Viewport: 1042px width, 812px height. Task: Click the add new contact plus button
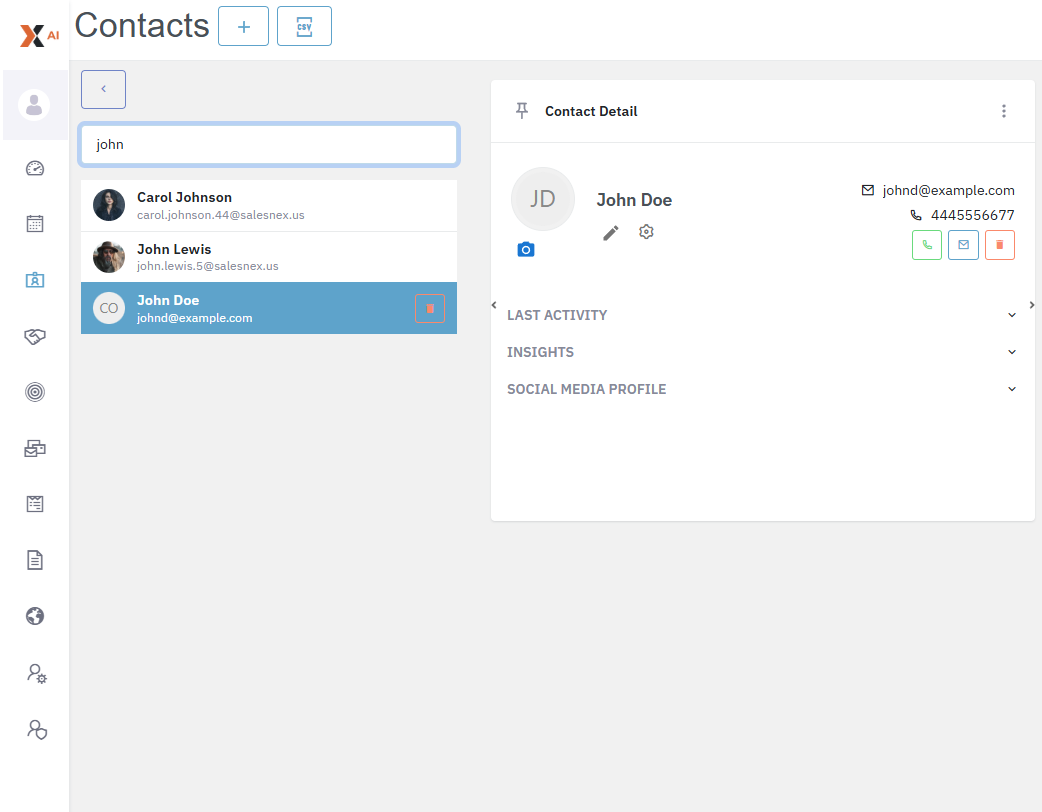243,26
